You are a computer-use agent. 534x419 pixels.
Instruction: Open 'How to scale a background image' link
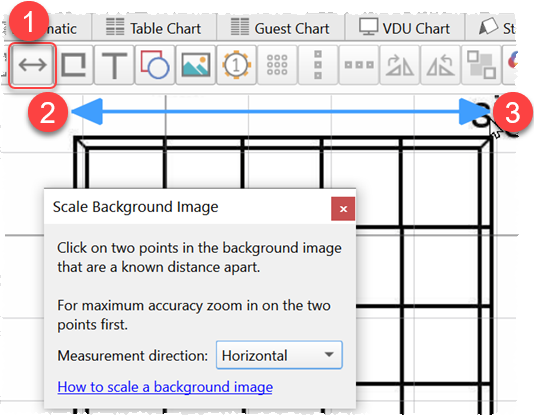165,387
